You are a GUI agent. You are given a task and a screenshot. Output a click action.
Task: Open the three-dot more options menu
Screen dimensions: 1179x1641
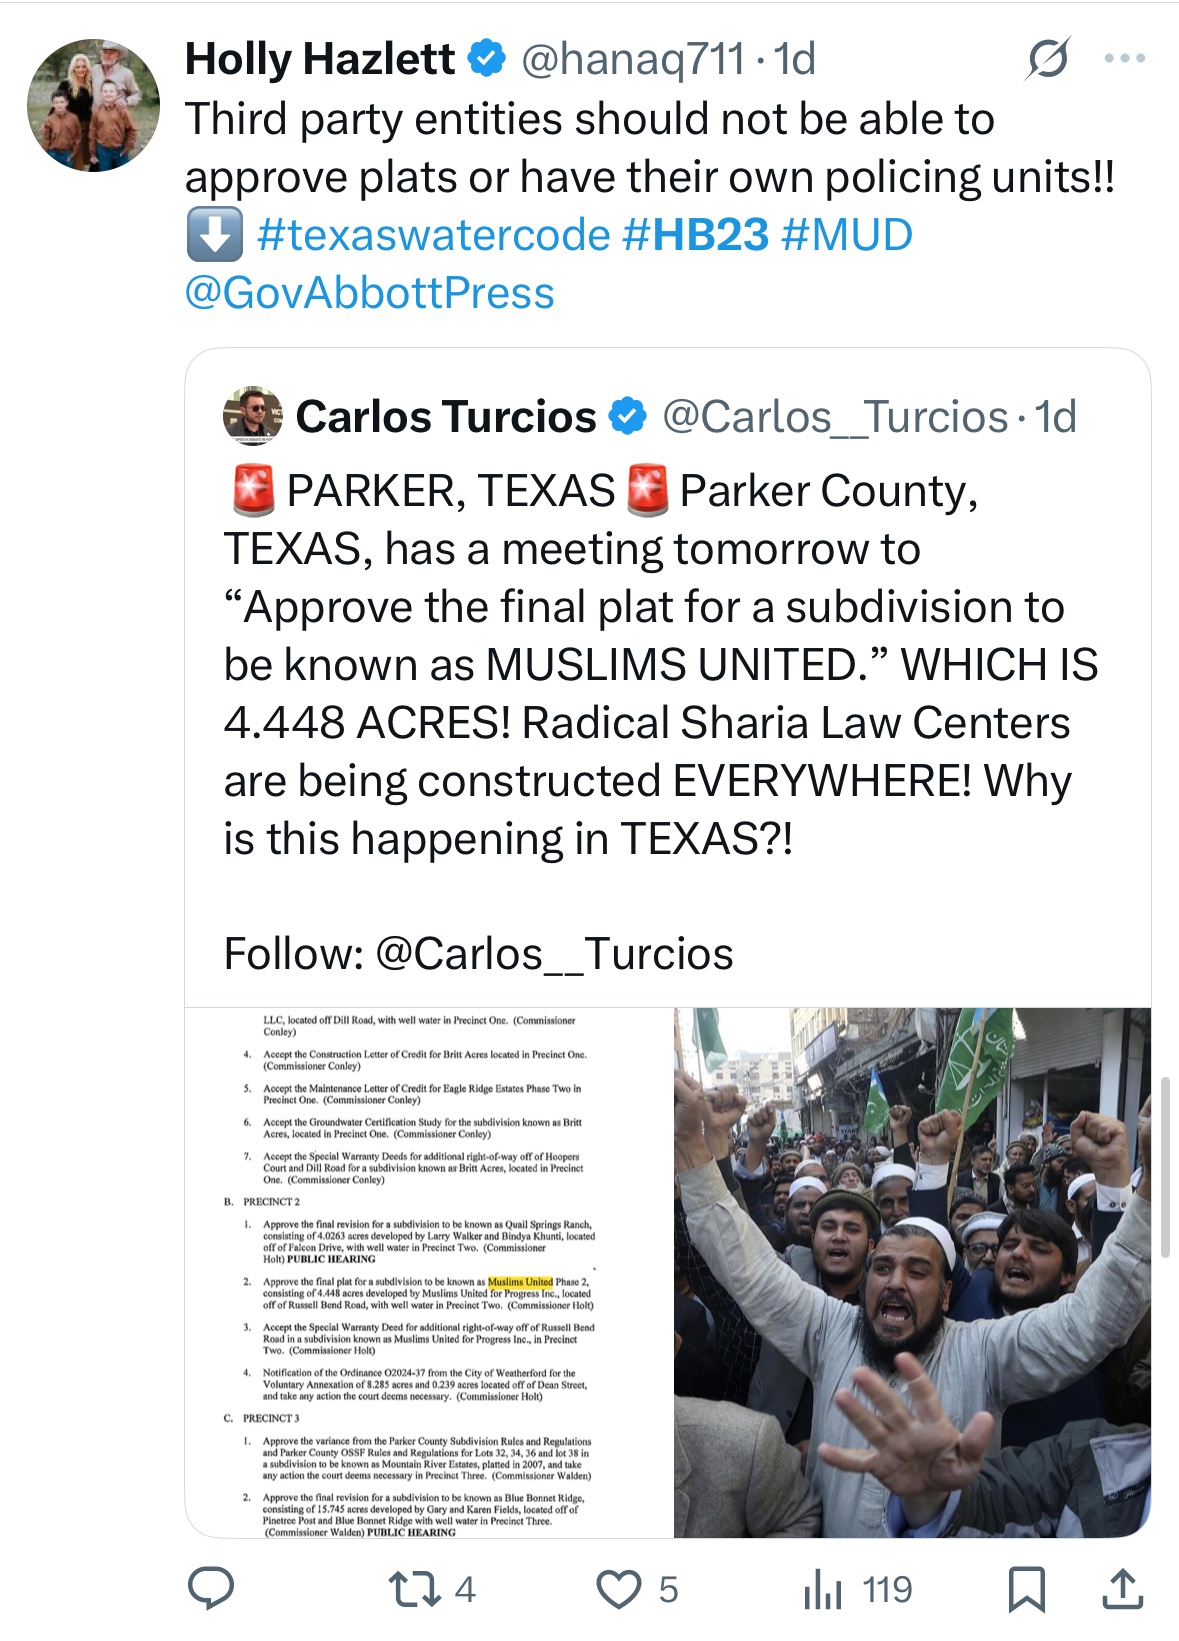[x=1125, y=59]
